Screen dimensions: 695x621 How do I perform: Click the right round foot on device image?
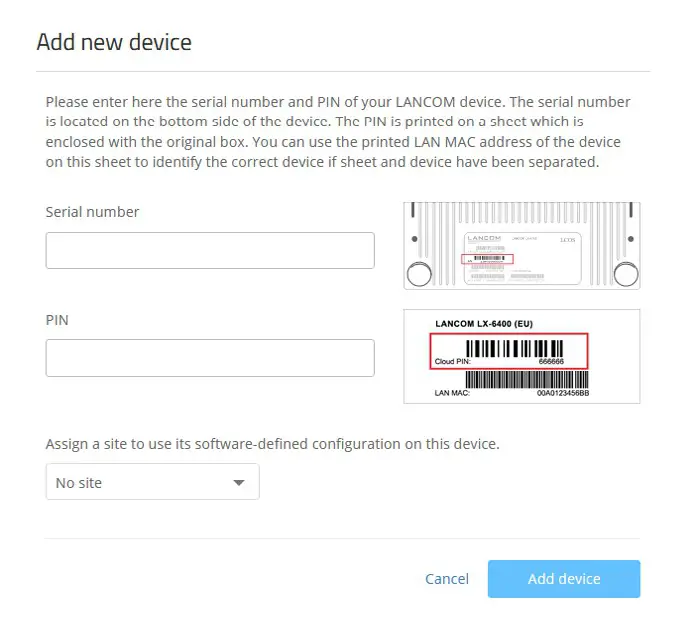click(625, 272)
